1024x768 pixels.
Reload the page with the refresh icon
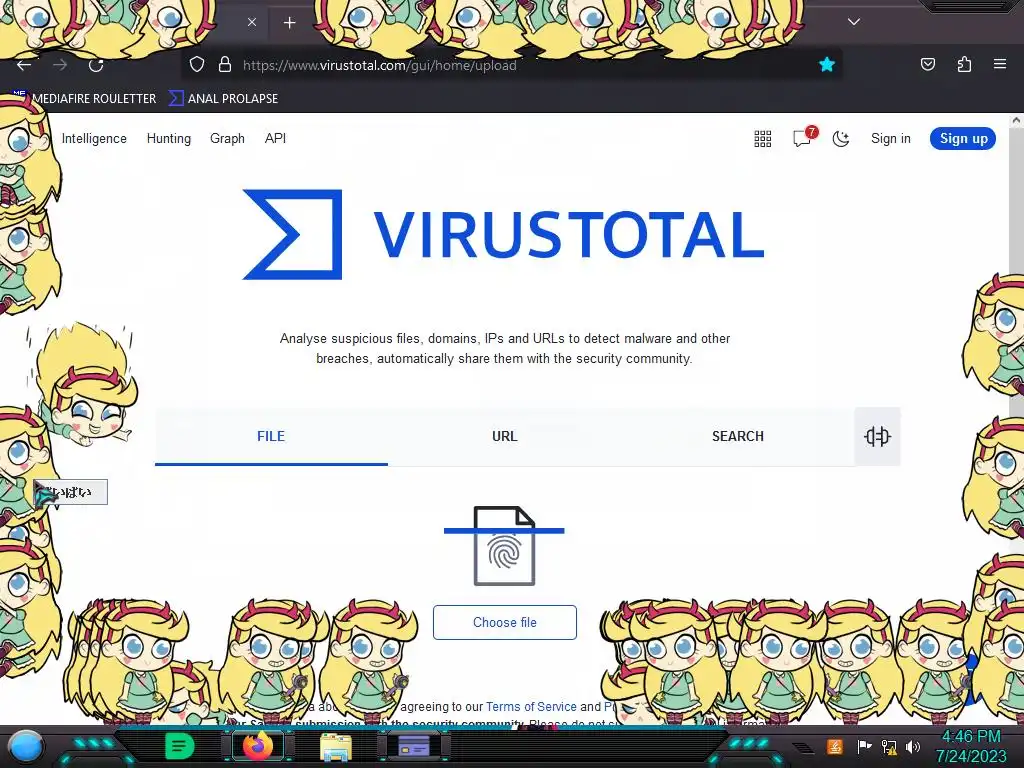[x=96, y=65]
